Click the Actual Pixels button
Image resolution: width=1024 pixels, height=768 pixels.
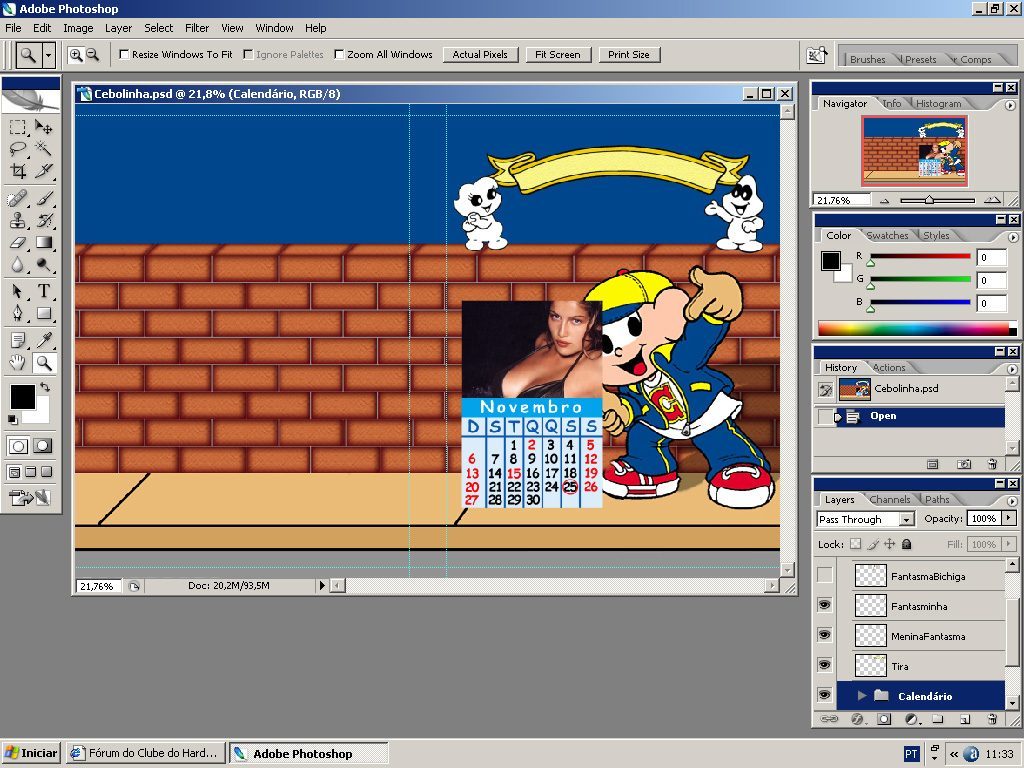[x=480, y=55]
